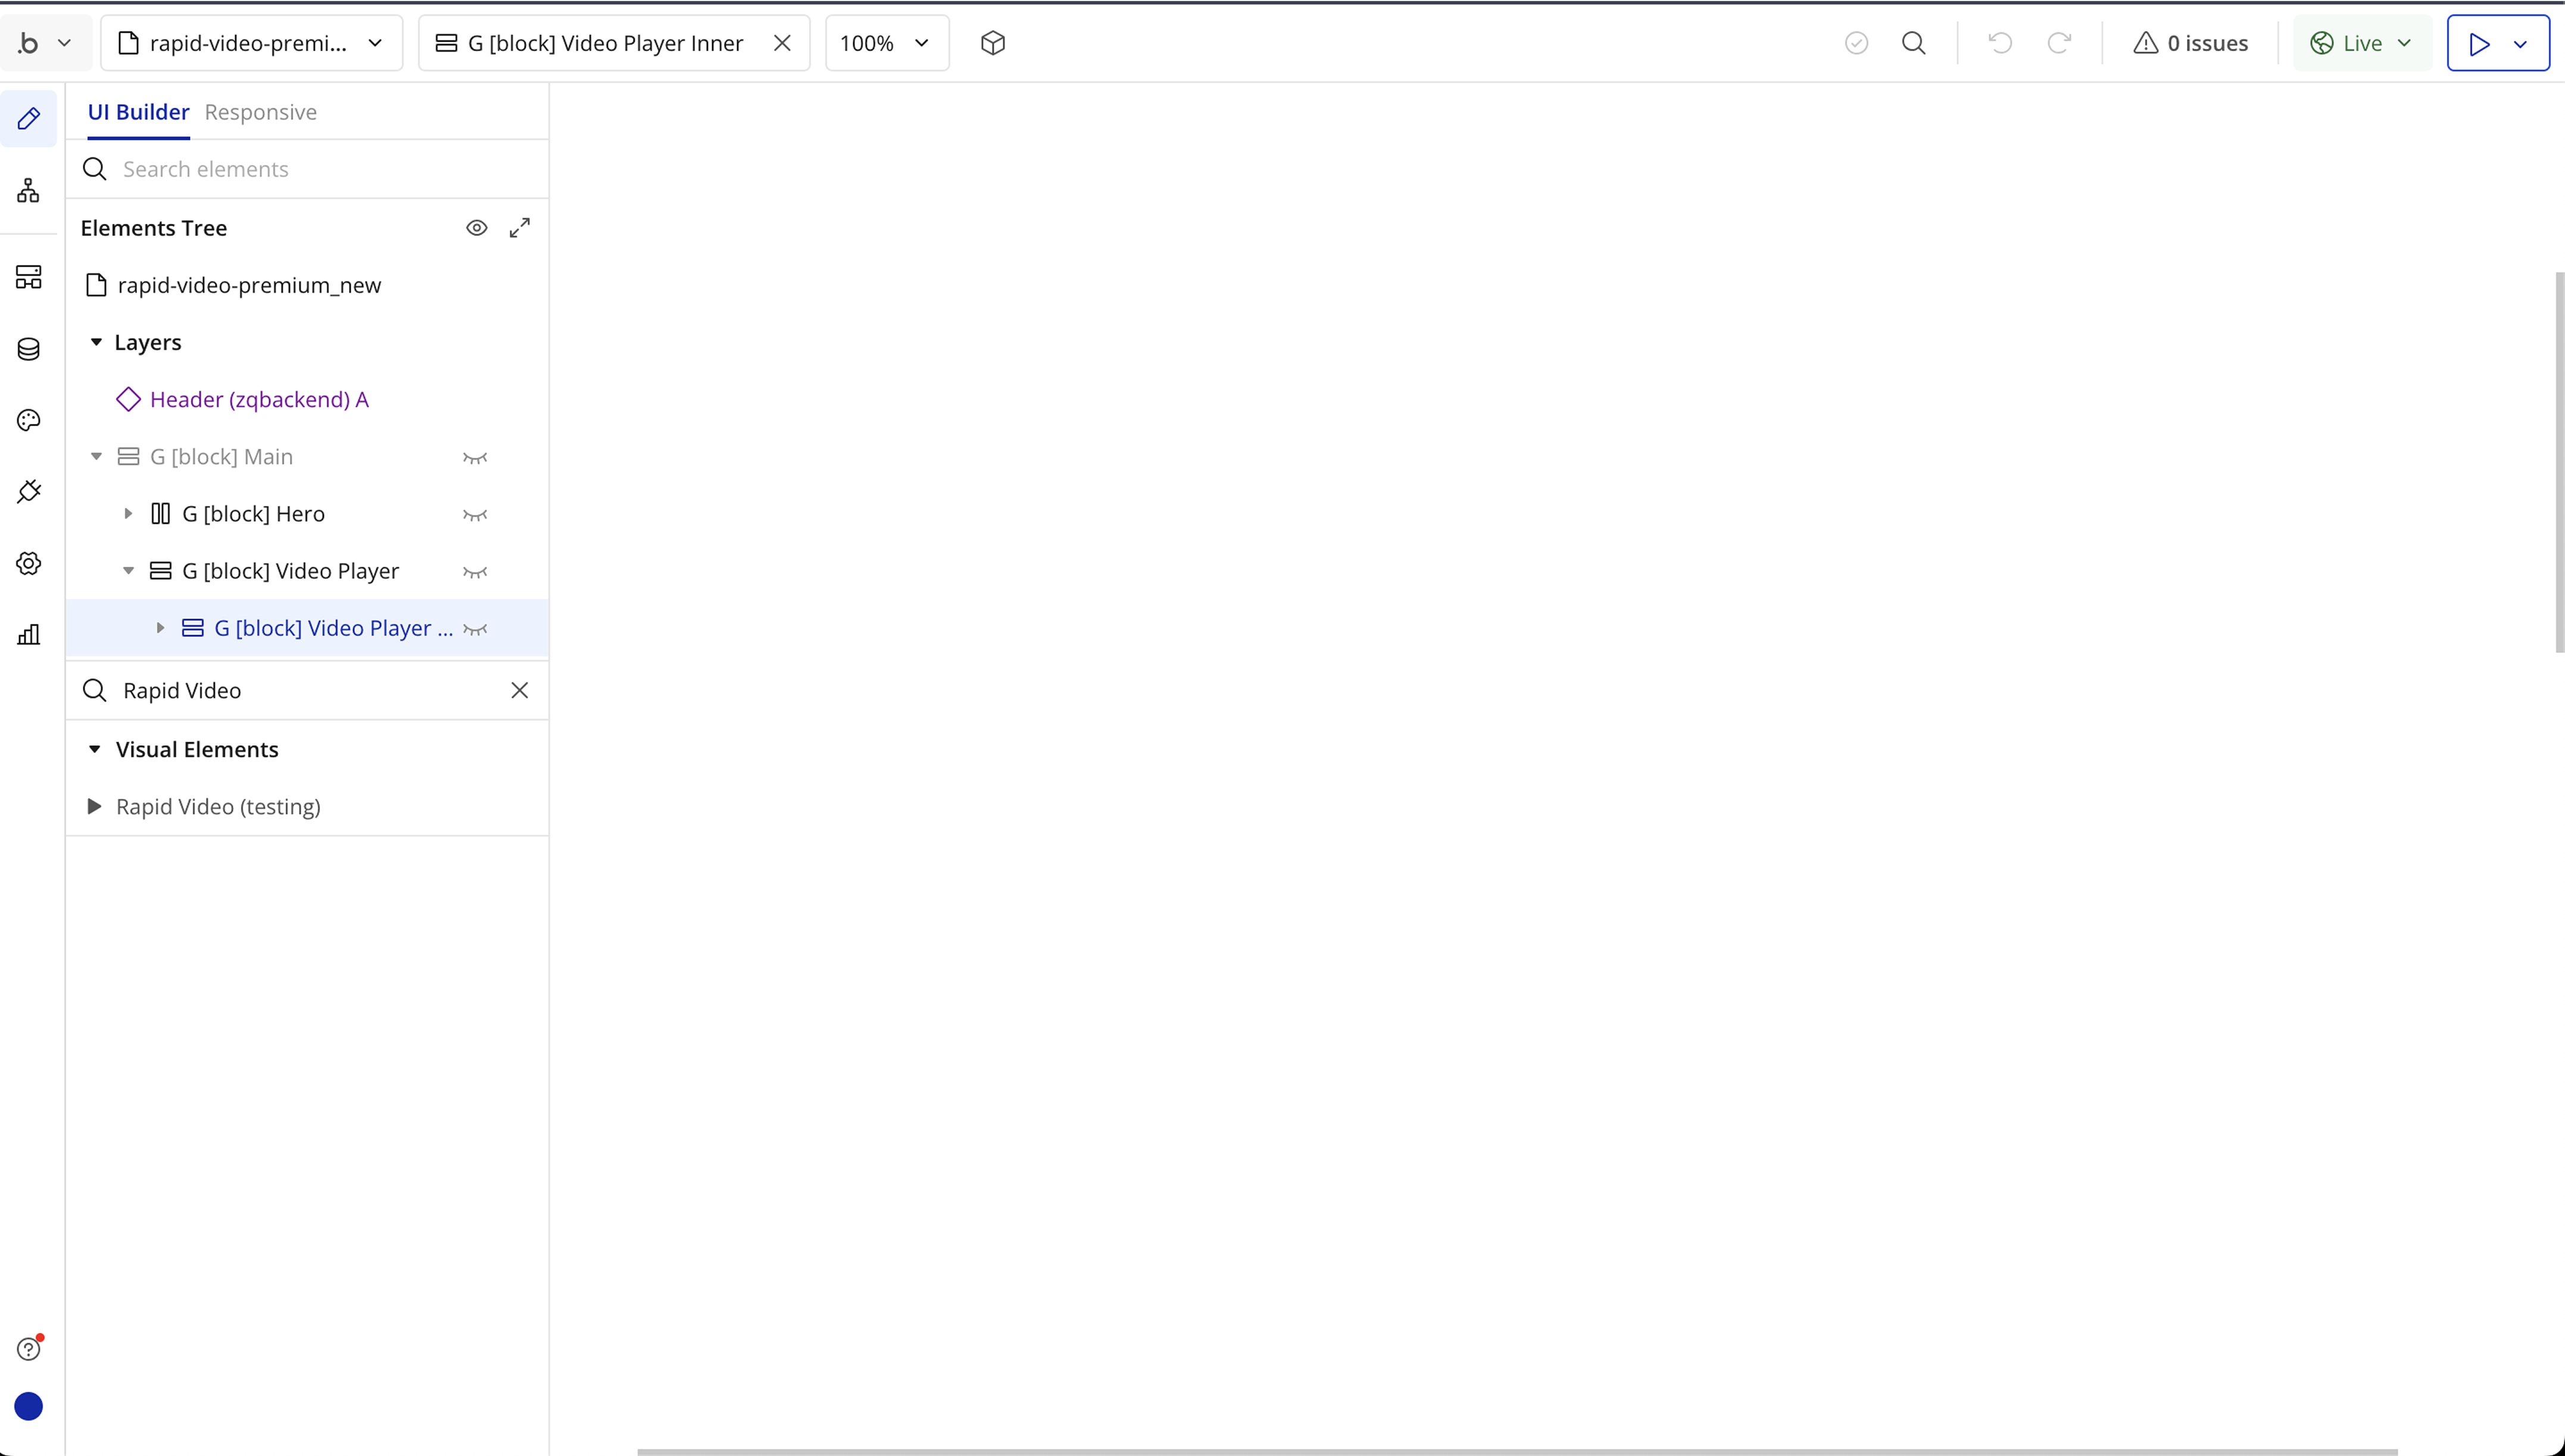Click the 0 issues button

(2190, 43)
